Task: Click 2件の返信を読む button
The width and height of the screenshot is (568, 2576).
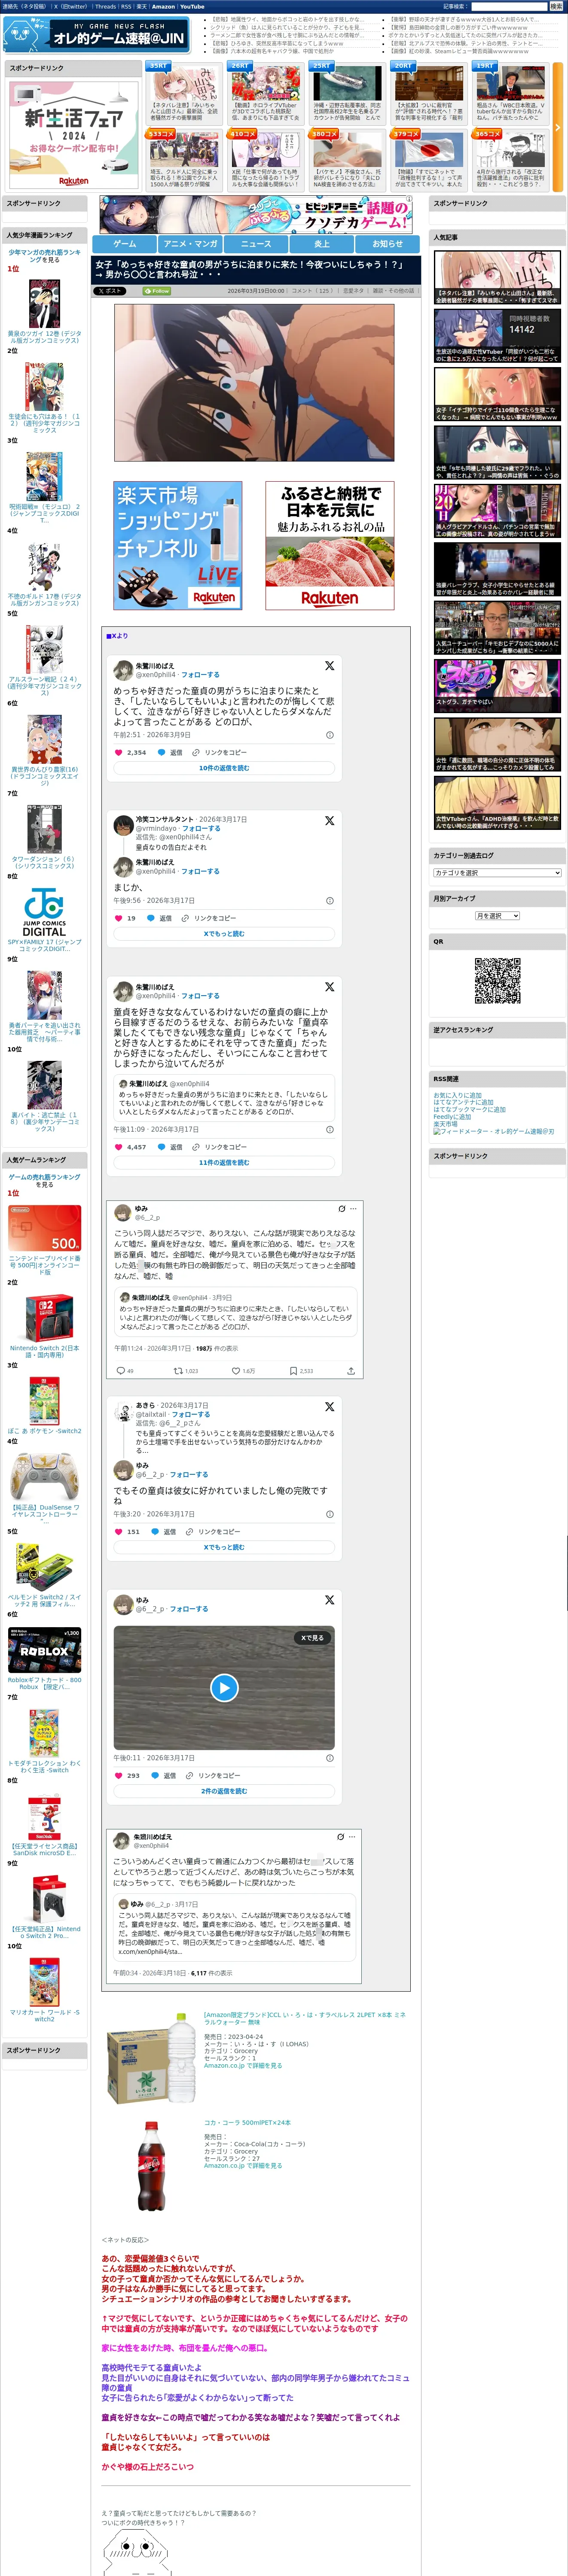Action: point(224,1791)
